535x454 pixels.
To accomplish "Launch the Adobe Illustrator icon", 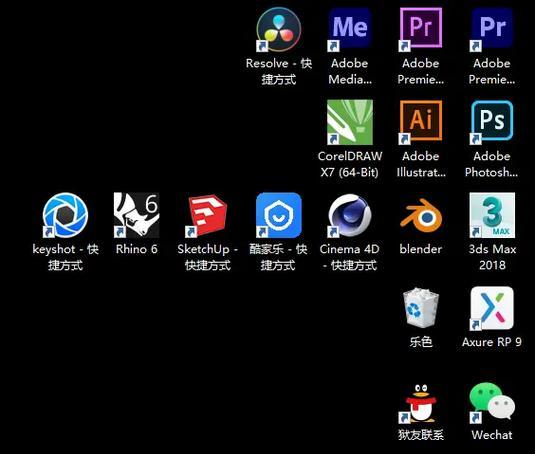I will click(421, 122).
